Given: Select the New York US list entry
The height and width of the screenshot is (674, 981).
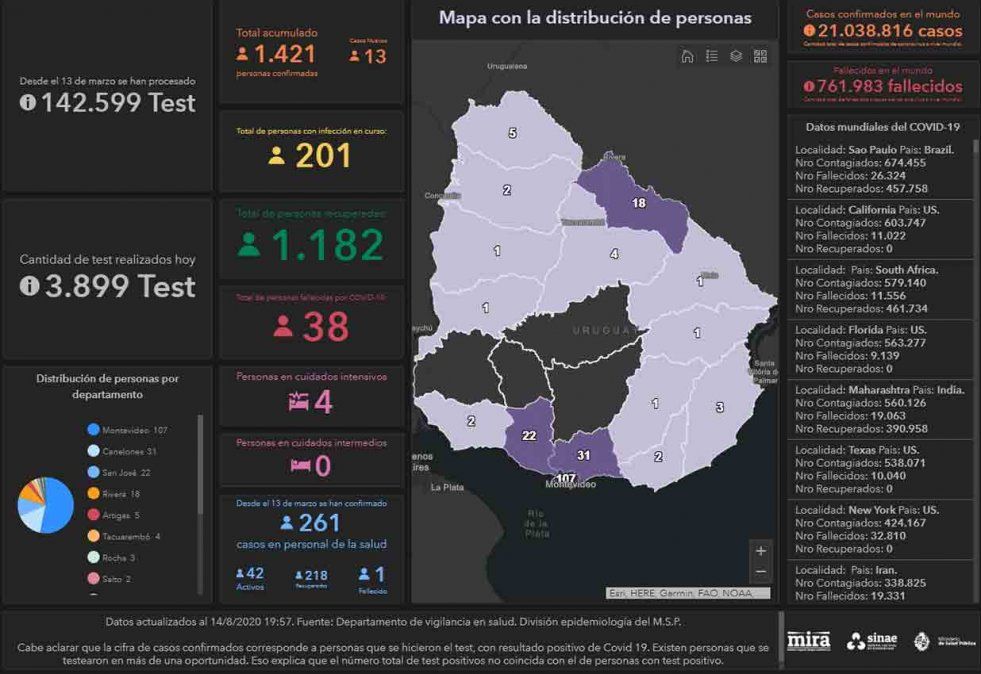Looking at the screenshot, I should [x=878, y=529].
